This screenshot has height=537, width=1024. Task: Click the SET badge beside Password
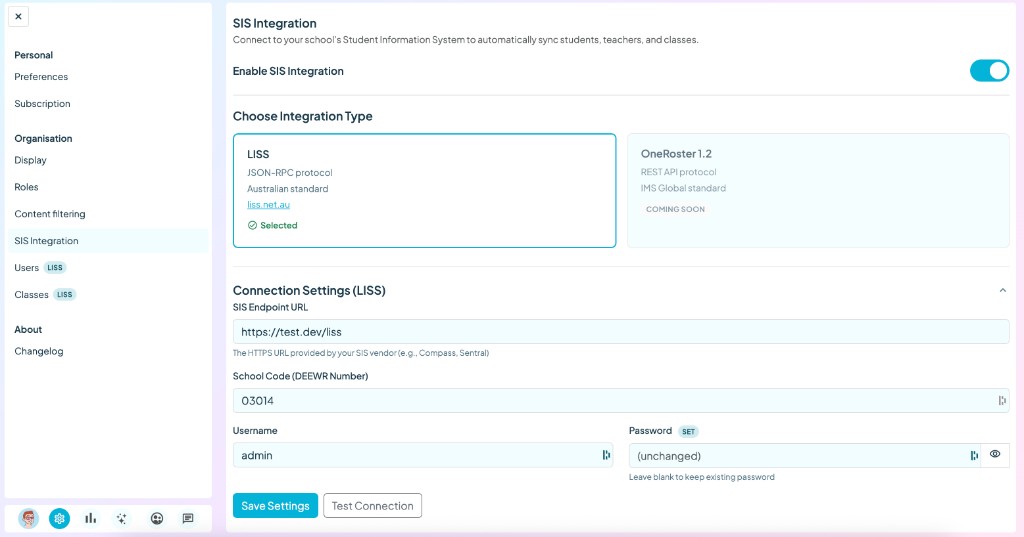(688, 431)
